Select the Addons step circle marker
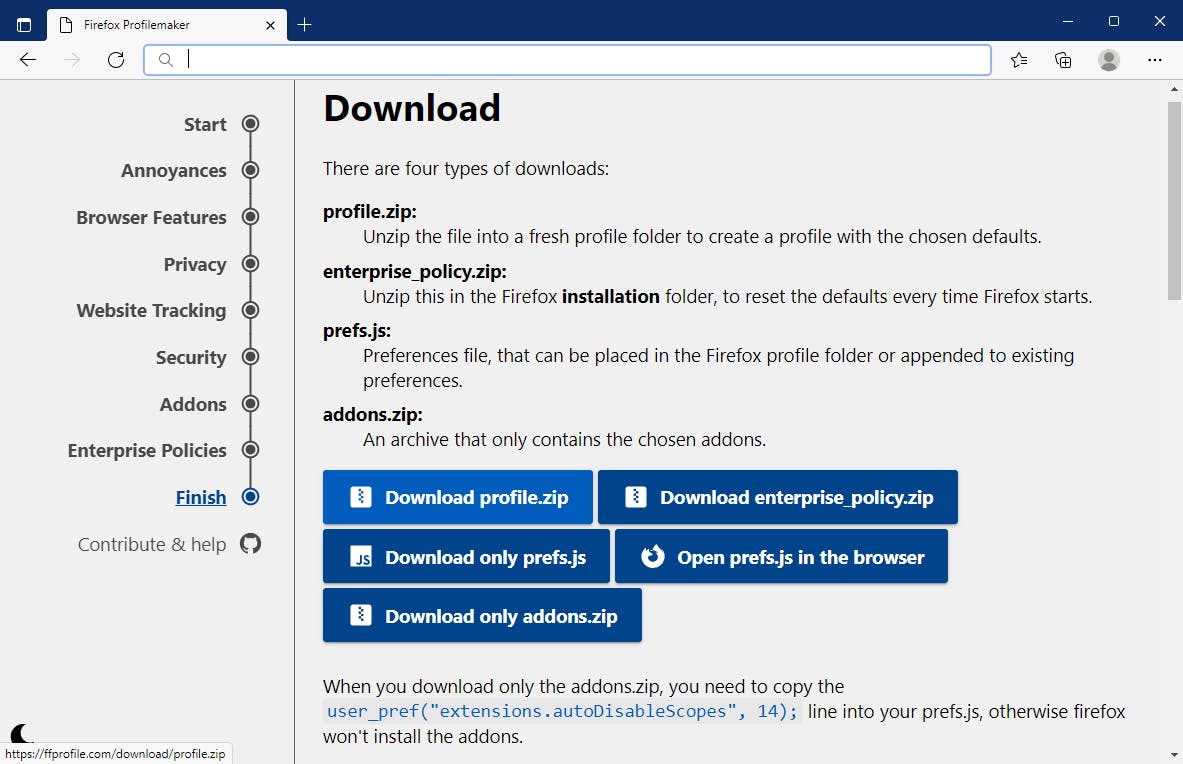Viewport: 1183px width, 764px height. 250,403
